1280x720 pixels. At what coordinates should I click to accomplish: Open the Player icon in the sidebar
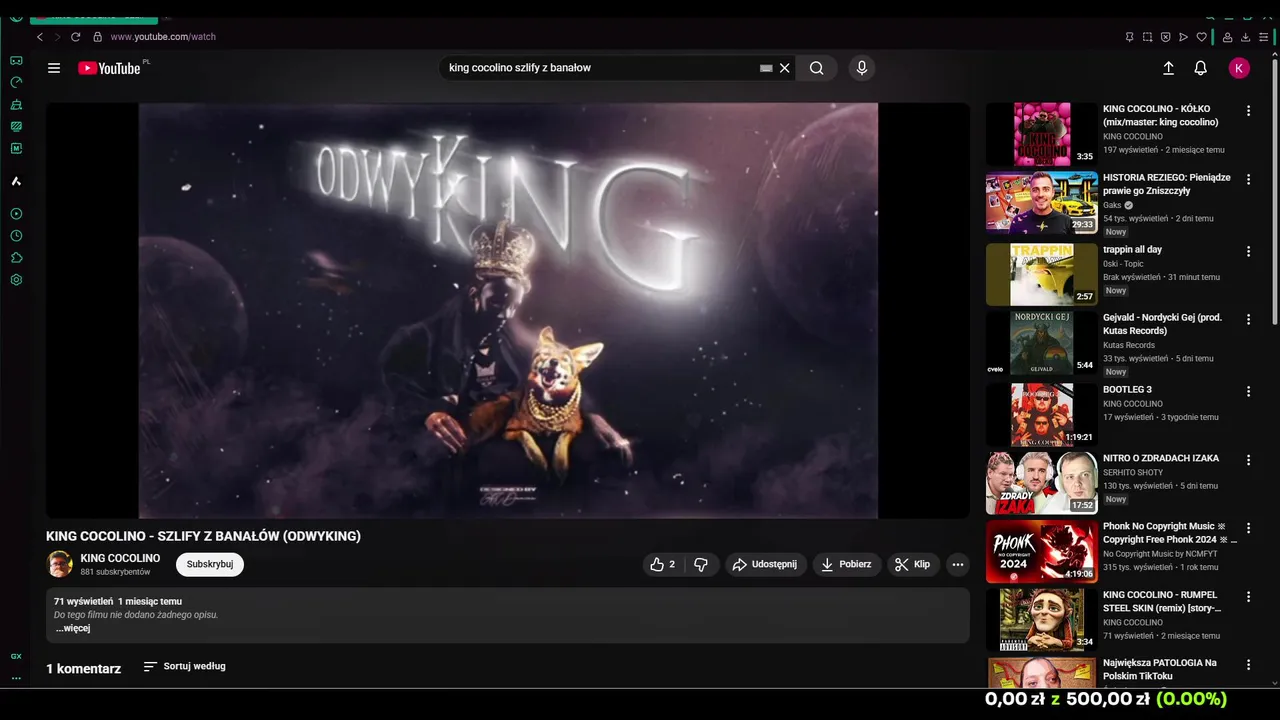coord(16,214)
